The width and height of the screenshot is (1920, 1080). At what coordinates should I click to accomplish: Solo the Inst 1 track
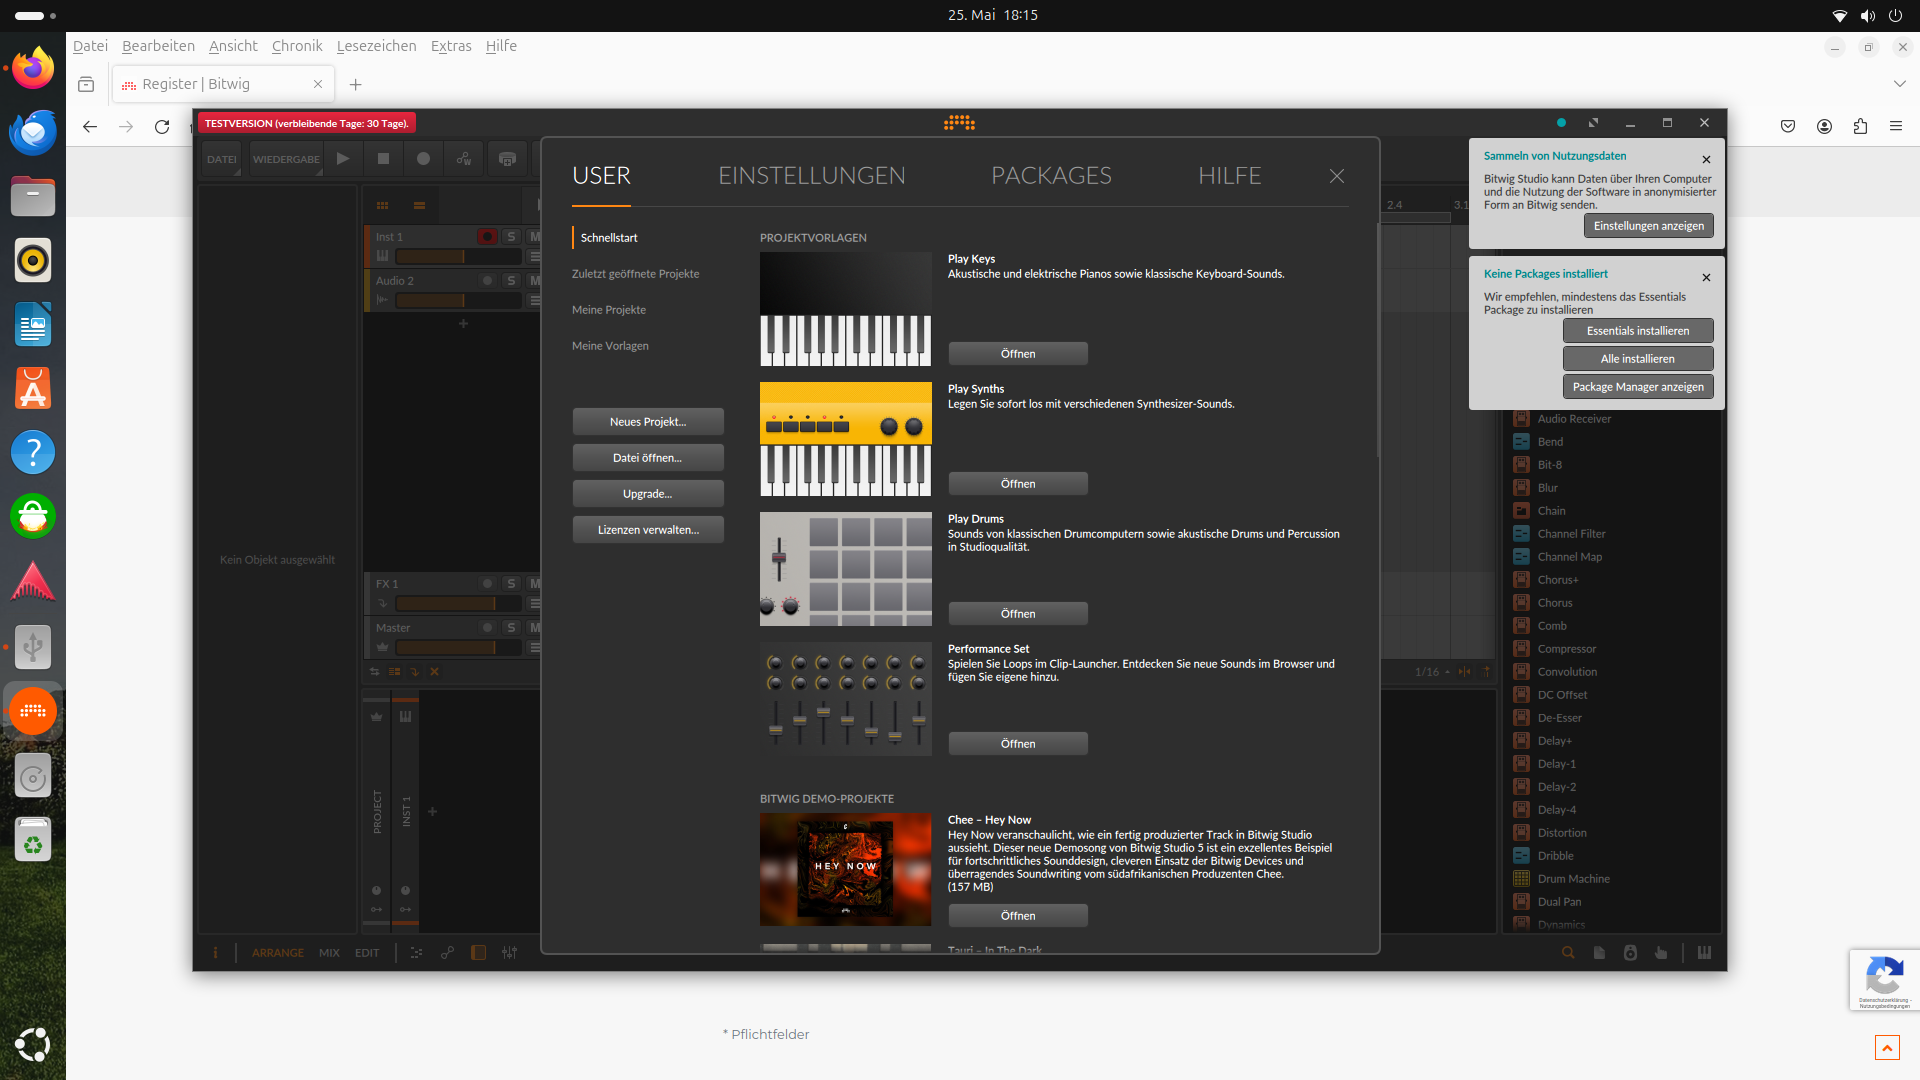(x=511, y=237)
